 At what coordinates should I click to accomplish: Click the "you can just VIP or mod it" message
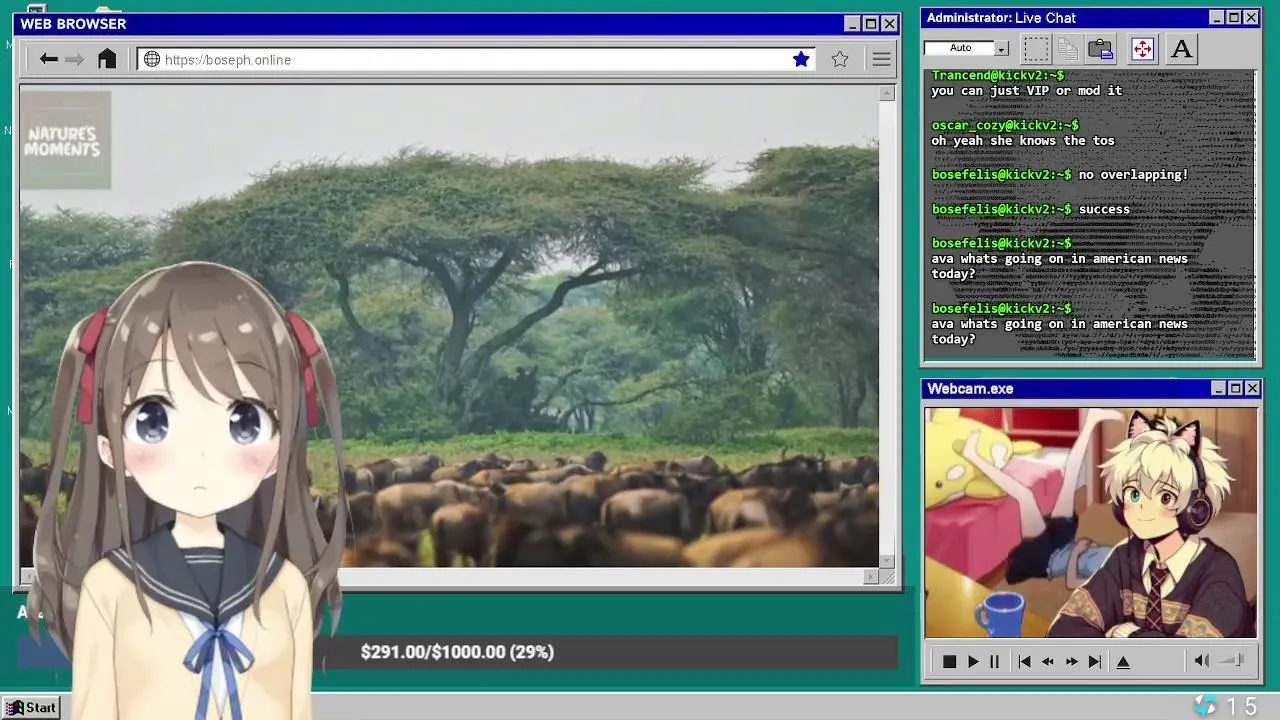1027,91
